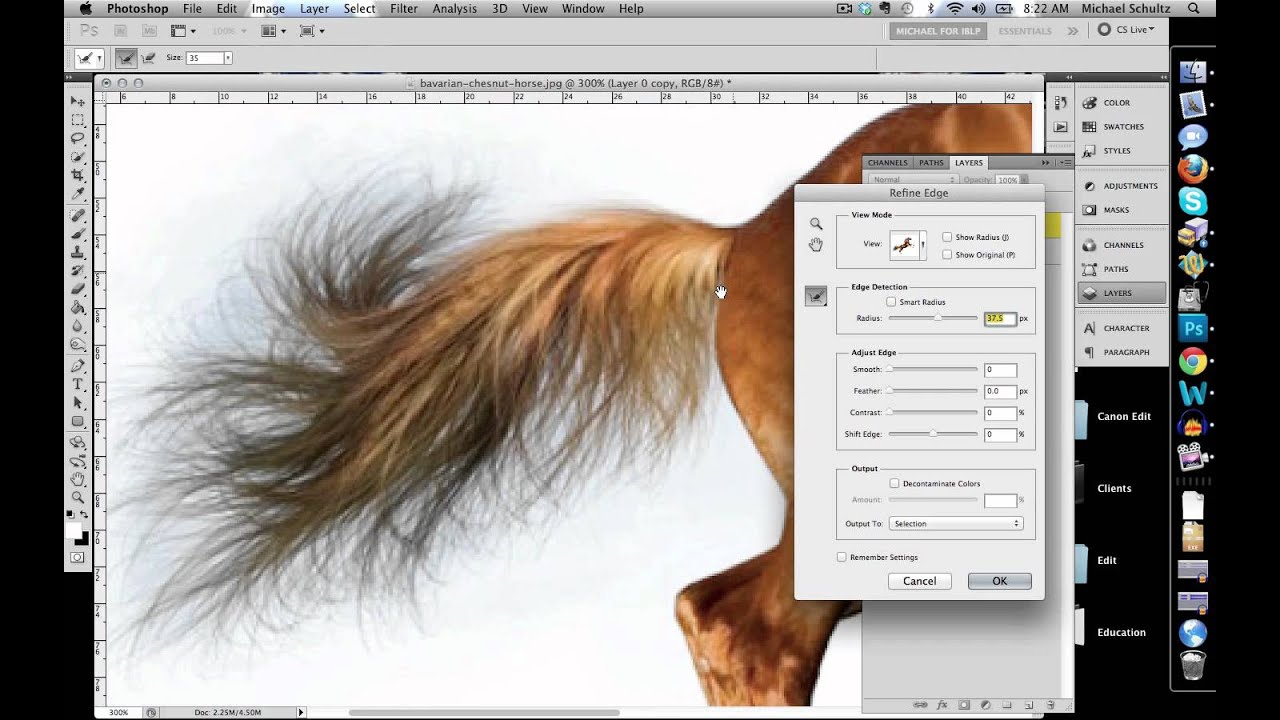Open the Character panel icon
The width and height of the screenshot is (1280, 720).
click(x=1090, y=328)
